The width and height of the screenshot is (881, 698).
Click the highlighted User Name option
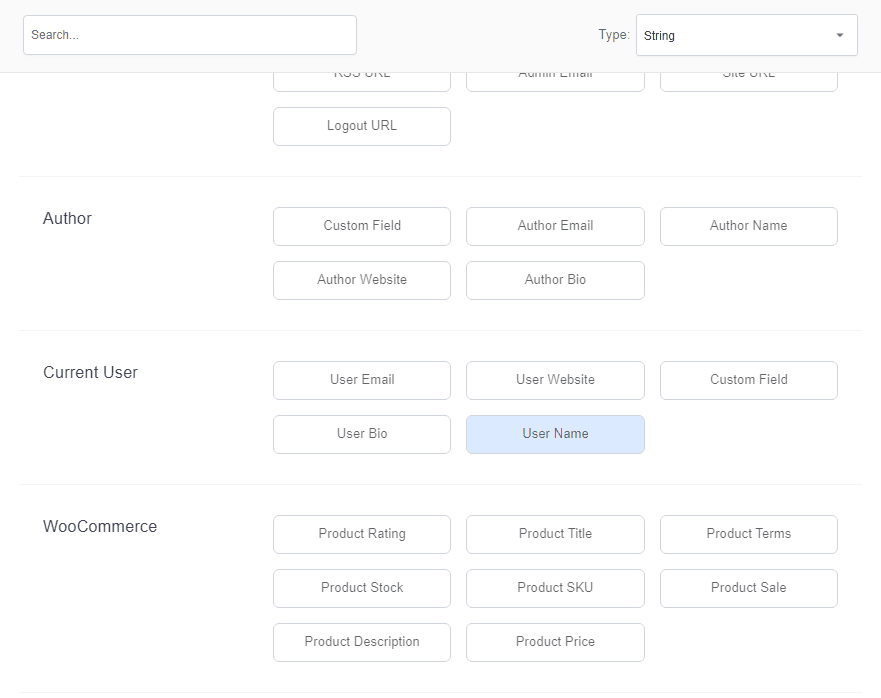pyautogui.click(x=555, y=434)
